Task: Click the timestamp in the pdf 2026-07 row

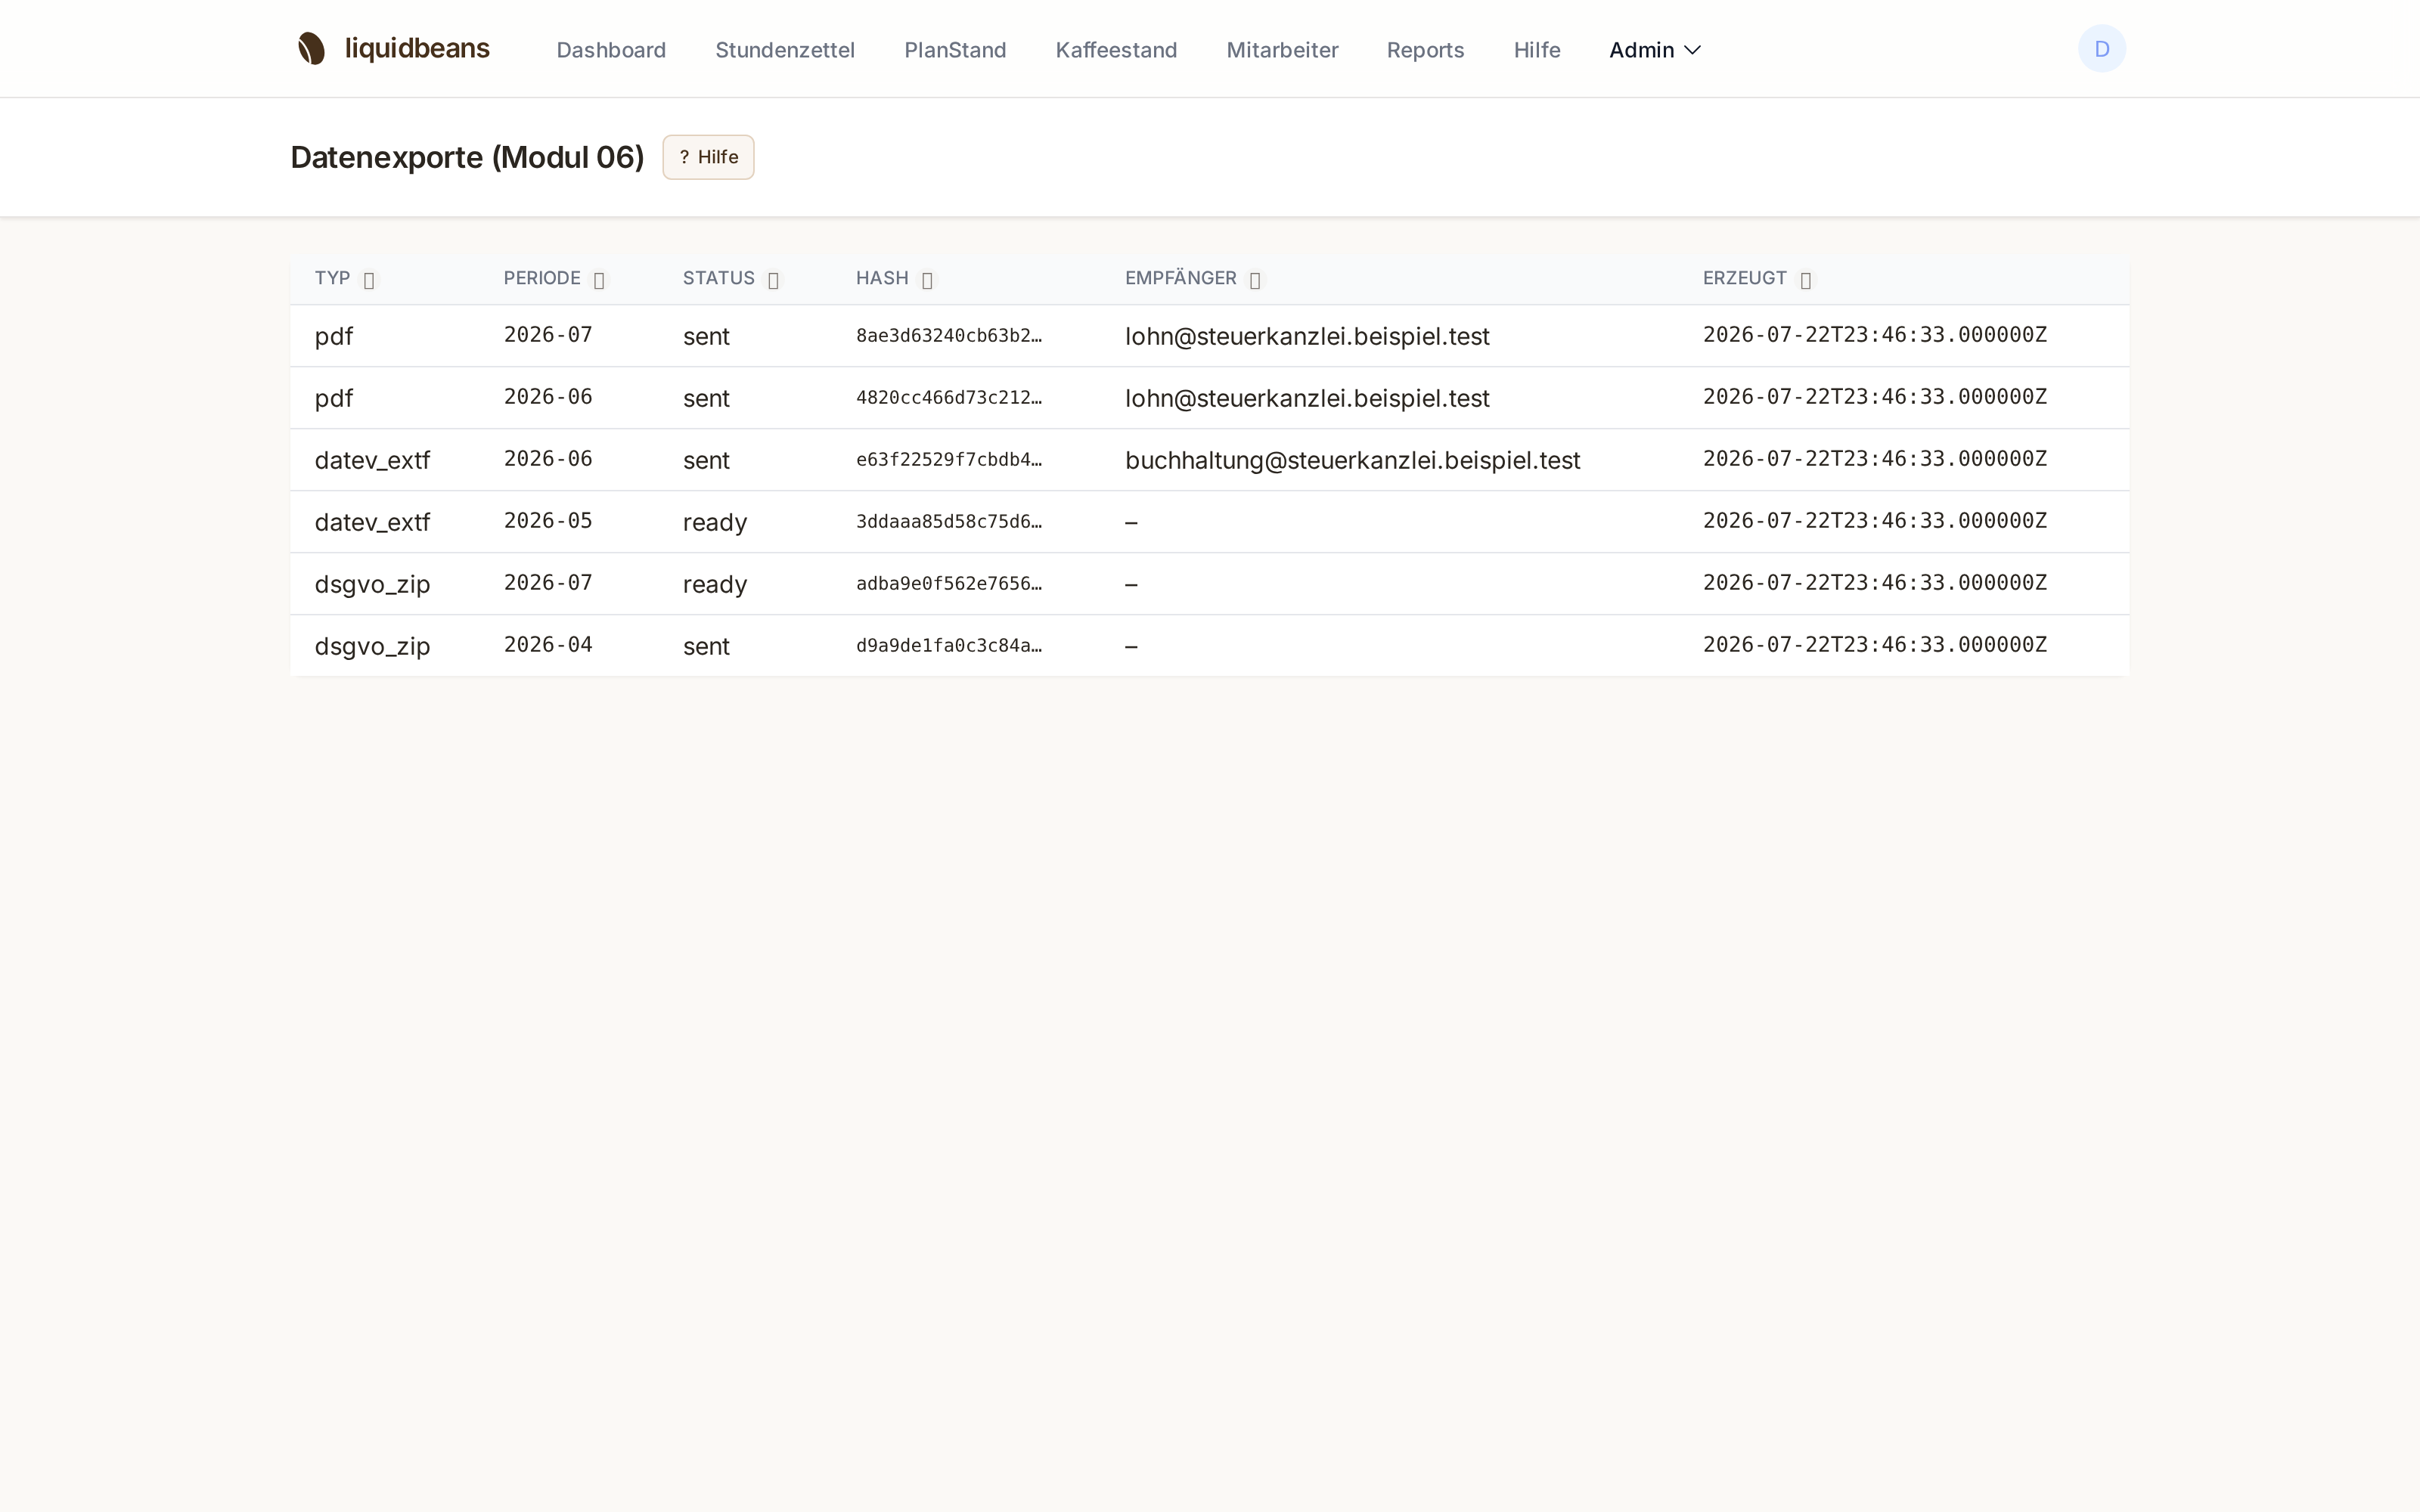Action: 1875,335
